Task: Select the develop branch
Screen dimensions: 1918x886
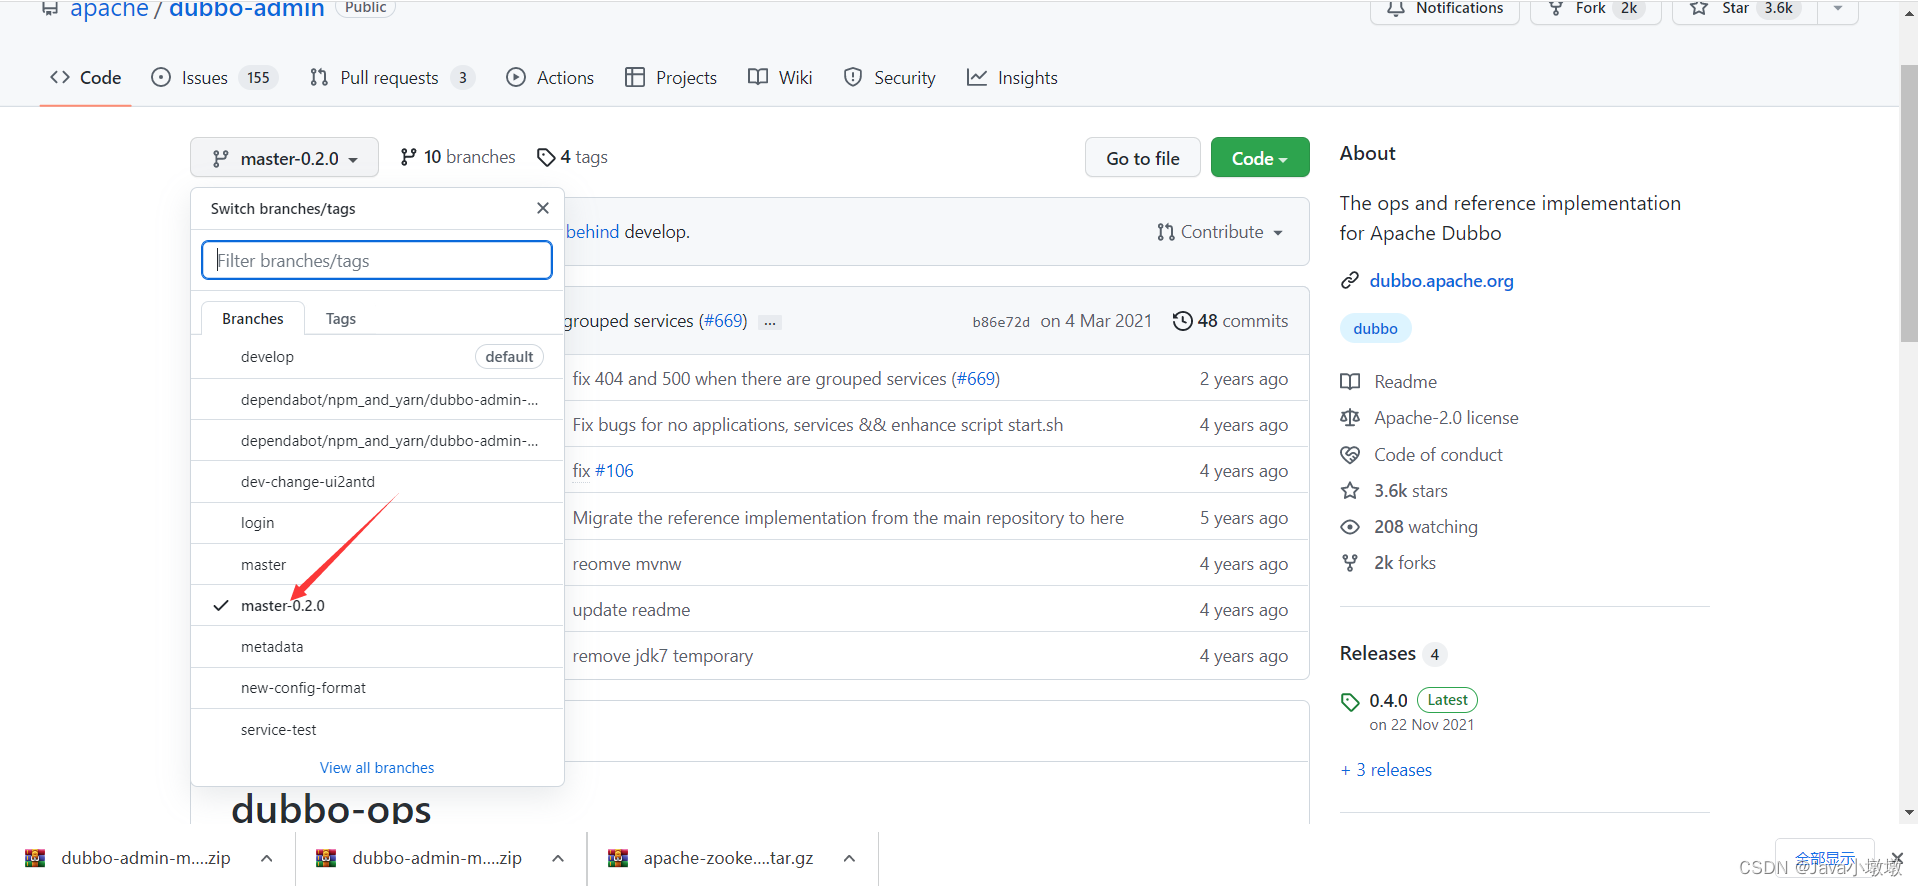Action: click(377, 357)
